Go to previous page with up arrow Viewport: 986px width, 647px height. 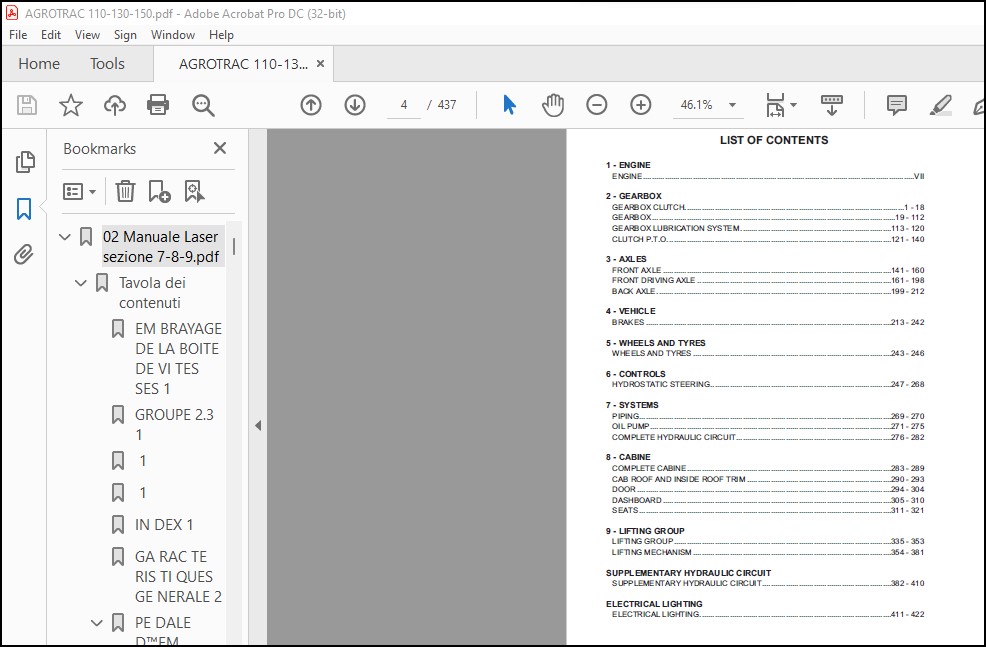pos(311,105)
